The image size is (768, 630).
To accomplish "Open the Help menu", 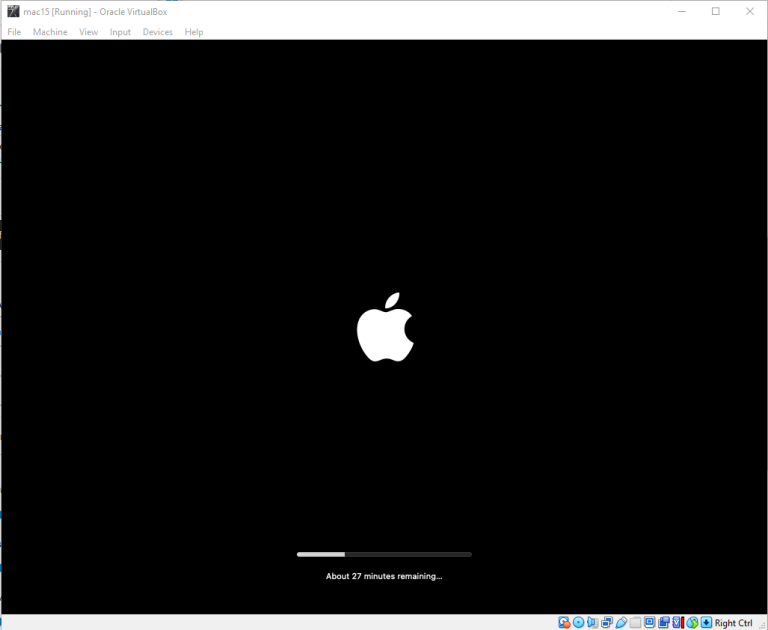I will tap(194, 32).
